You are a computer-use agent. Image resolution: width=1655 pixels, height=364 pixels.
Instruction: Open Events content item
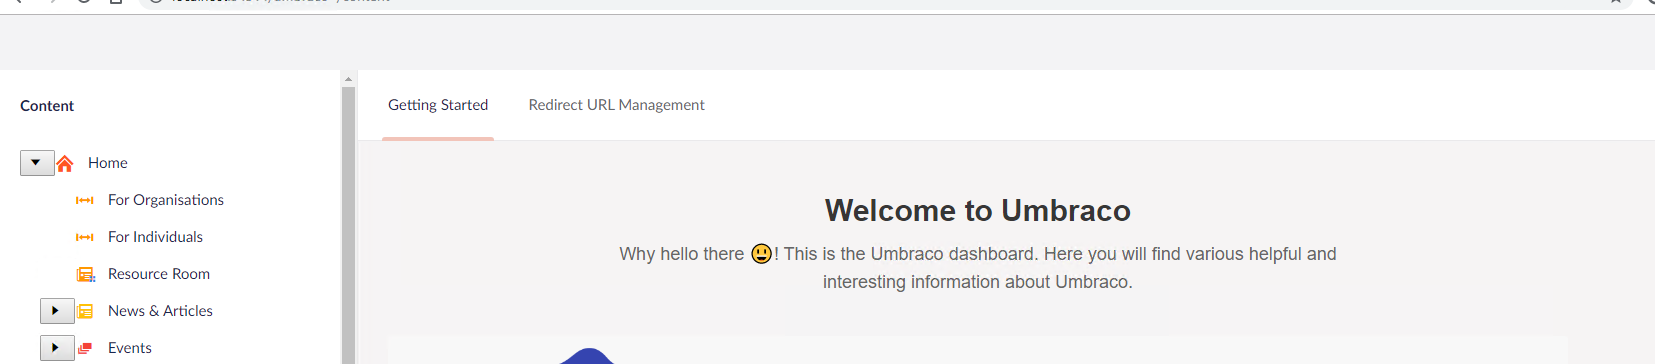(130, 348)
